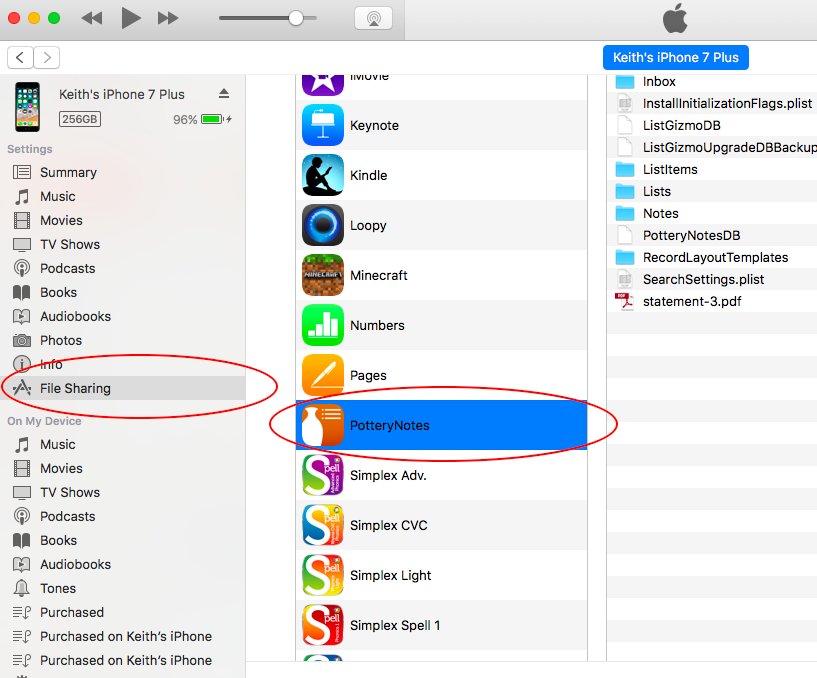
Task: Select the ListGizmoUpgradeDBBackup file
Action: [x=712, y=147]
